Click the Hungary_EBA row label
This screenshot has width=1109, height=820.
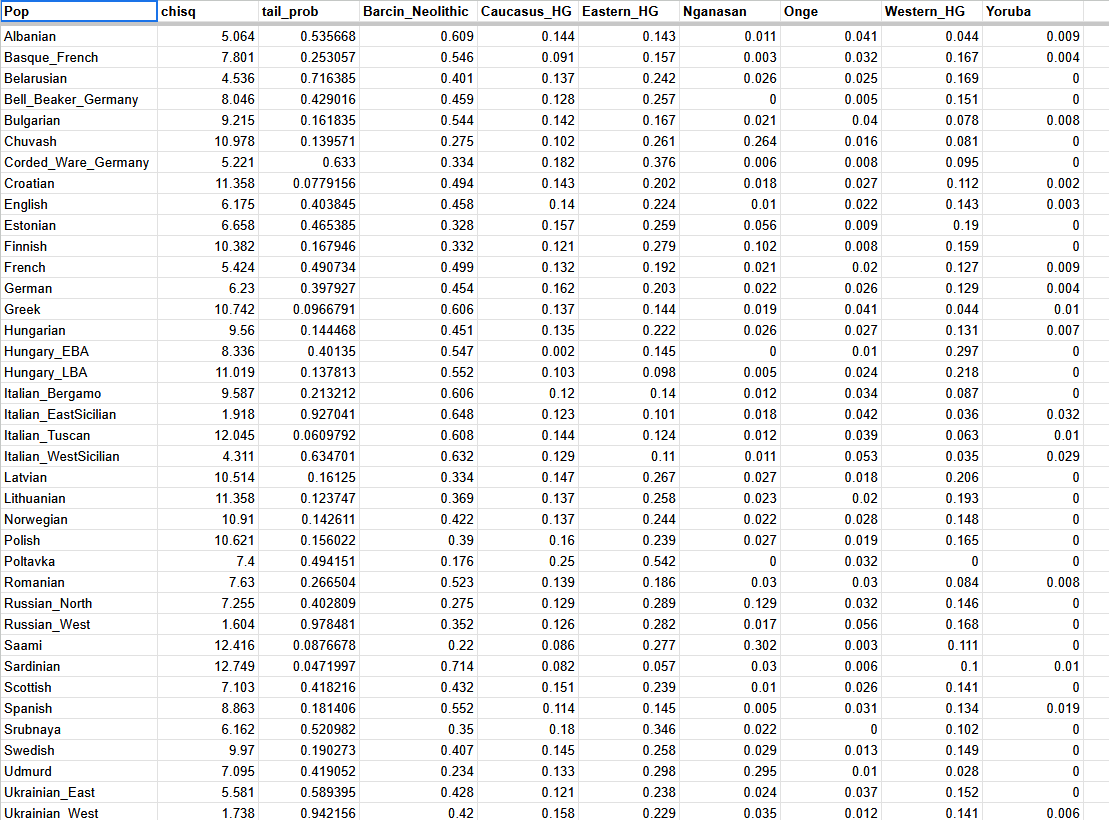coord(46,351)
